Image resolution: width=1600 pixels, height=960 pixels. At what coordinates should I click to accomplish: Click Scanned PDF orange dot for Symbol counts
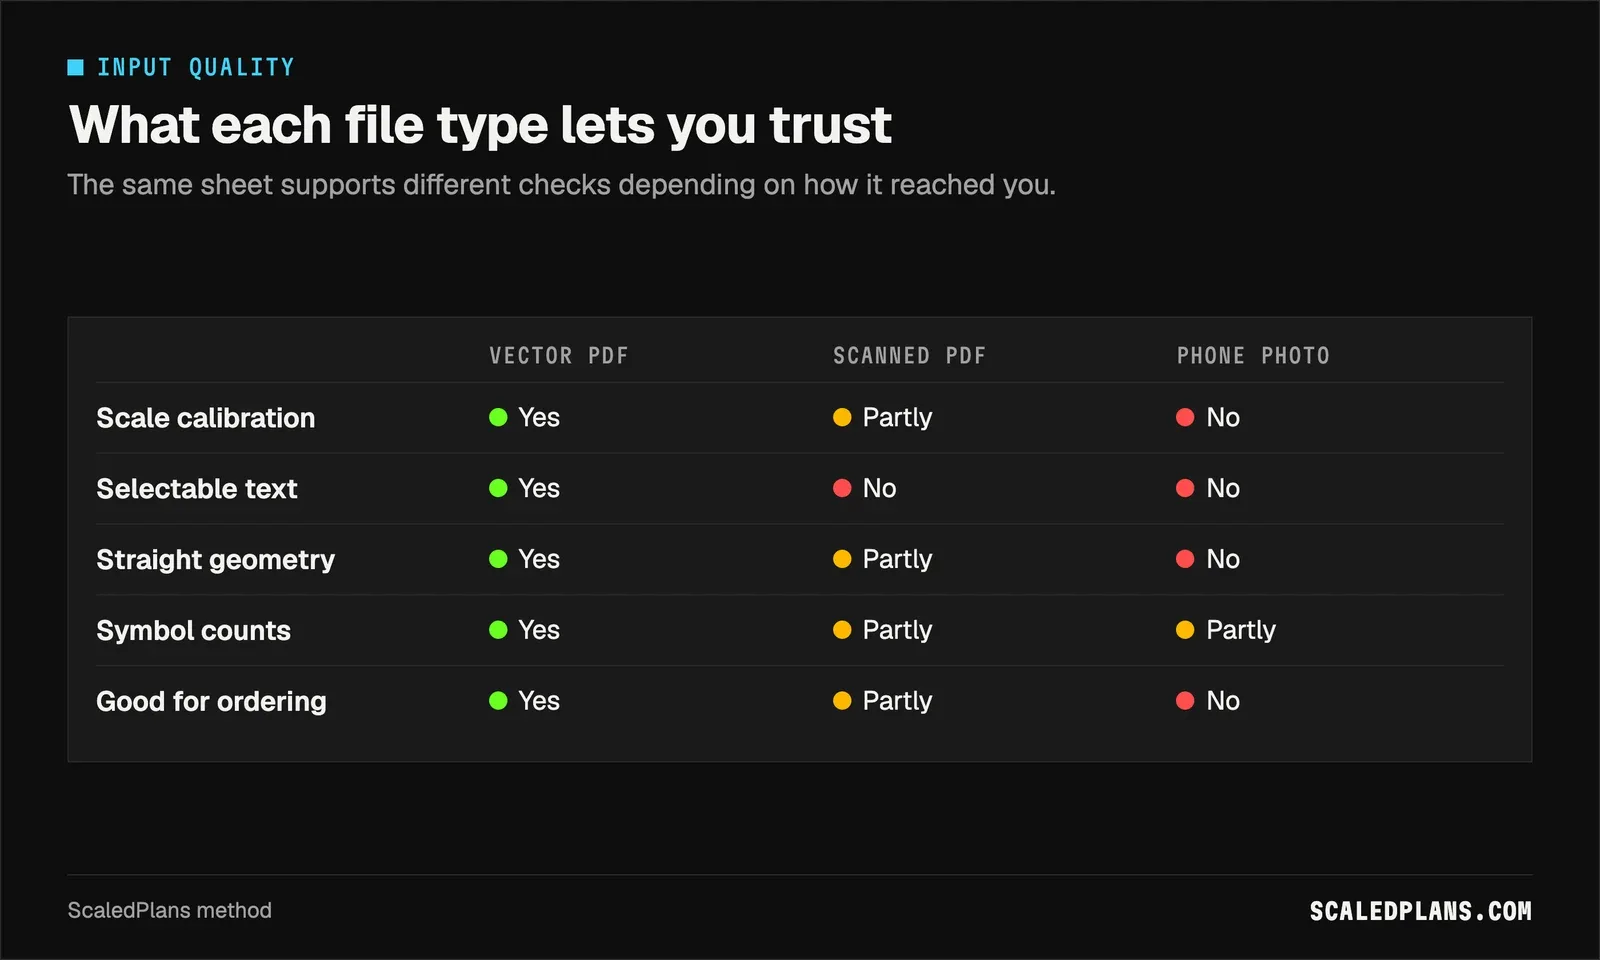pos(842,631)
